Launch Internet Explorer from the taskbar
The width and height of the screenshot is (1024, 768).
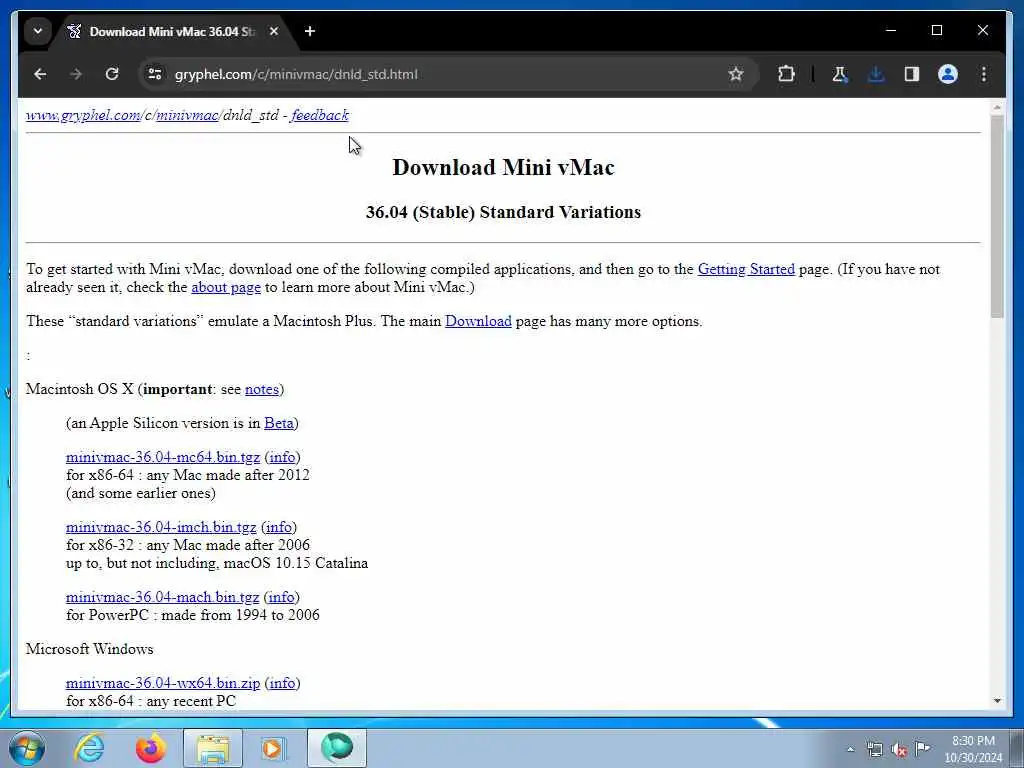click(89, 748)
